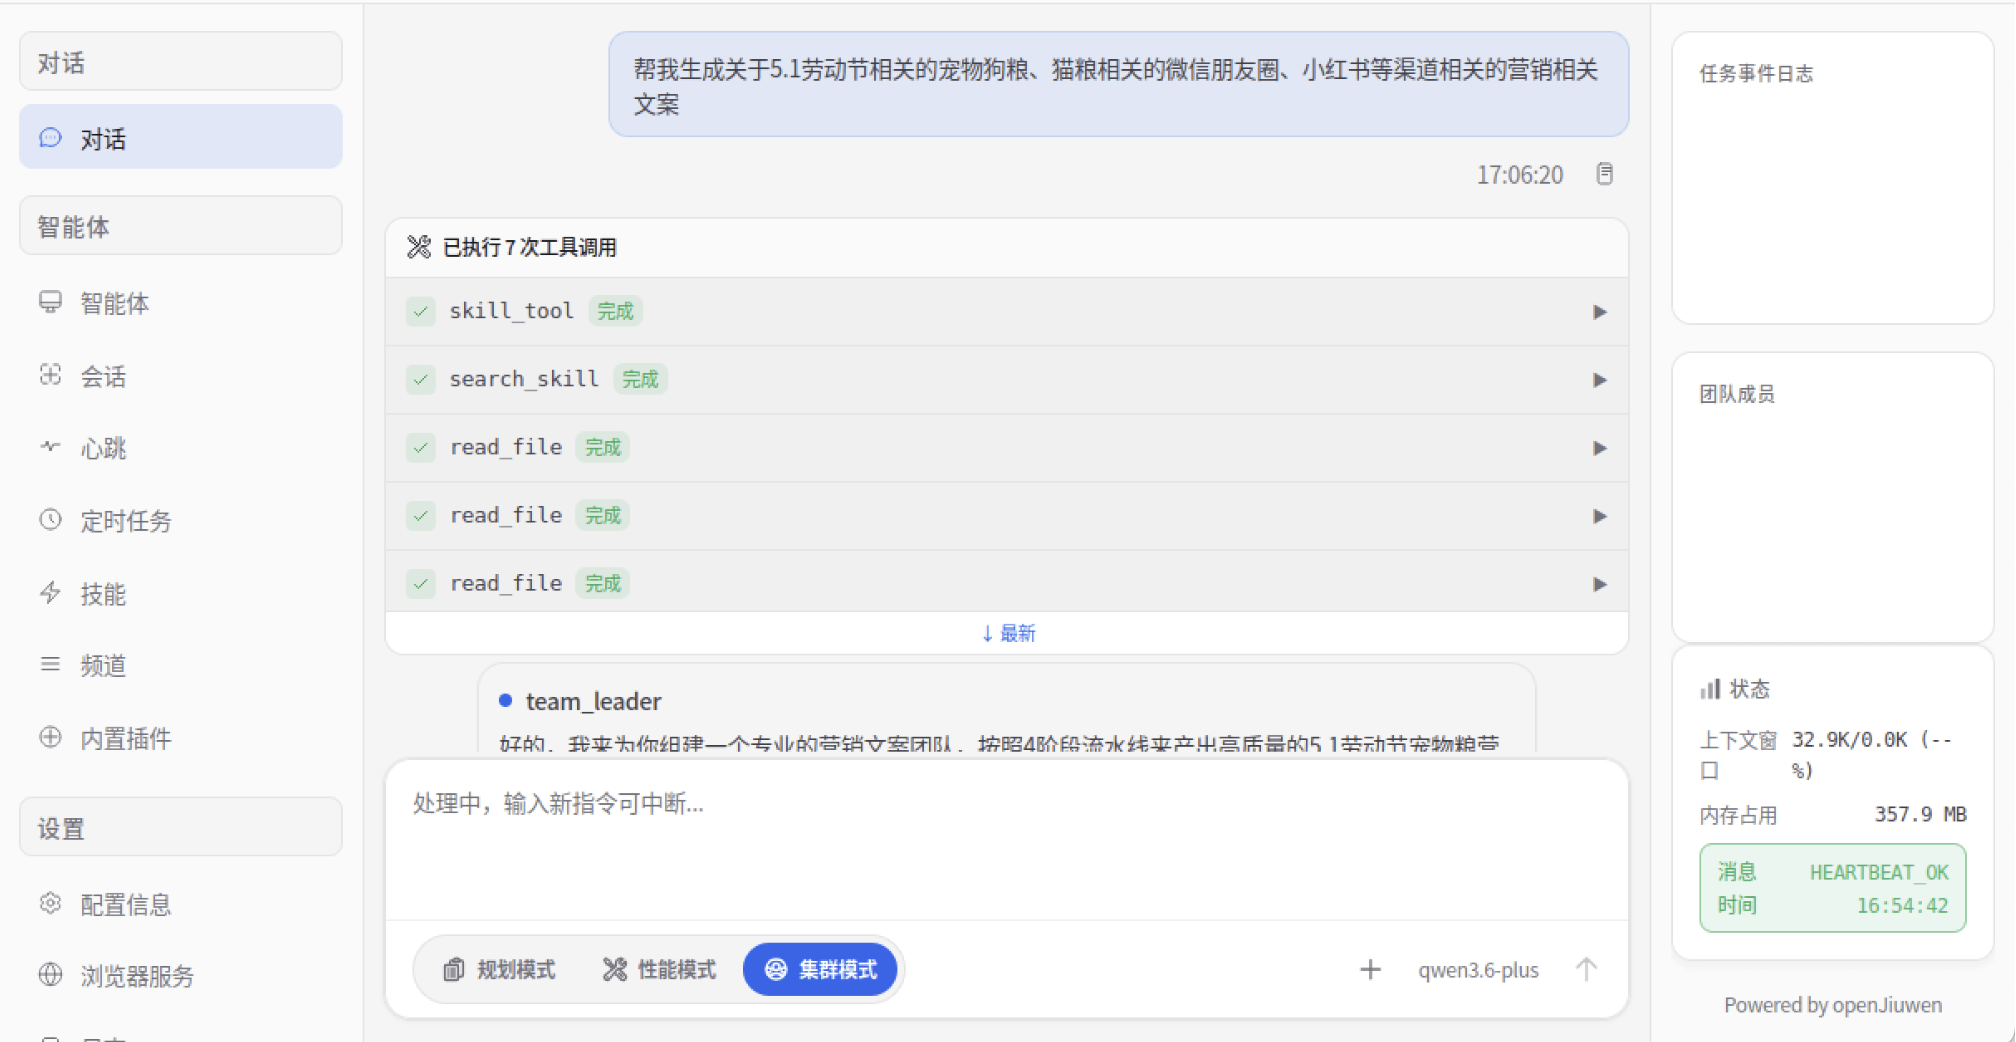The image size is (2016, 1042).
Task: Click the user prompt message bubble
Action: coord(1119,85)
